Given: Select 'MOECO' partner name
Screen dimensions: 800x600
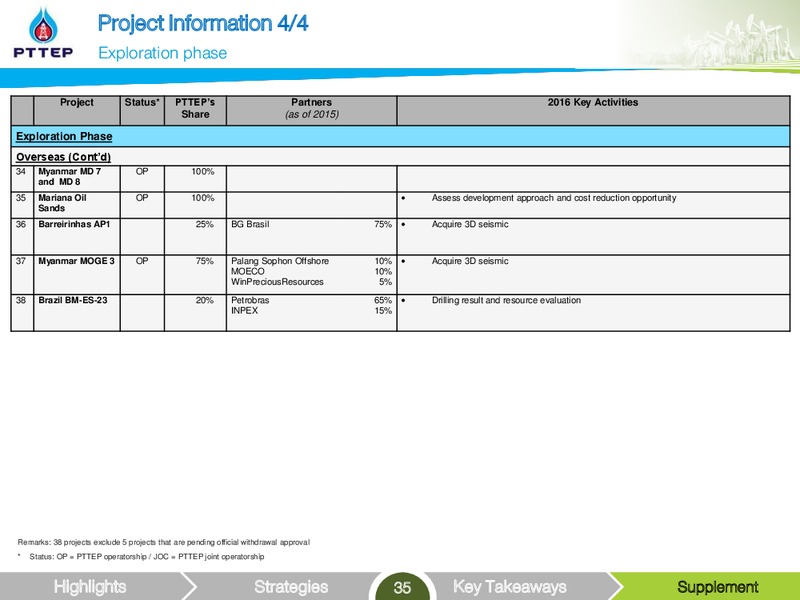Looking at the screenshot, I should coord(248,271).
